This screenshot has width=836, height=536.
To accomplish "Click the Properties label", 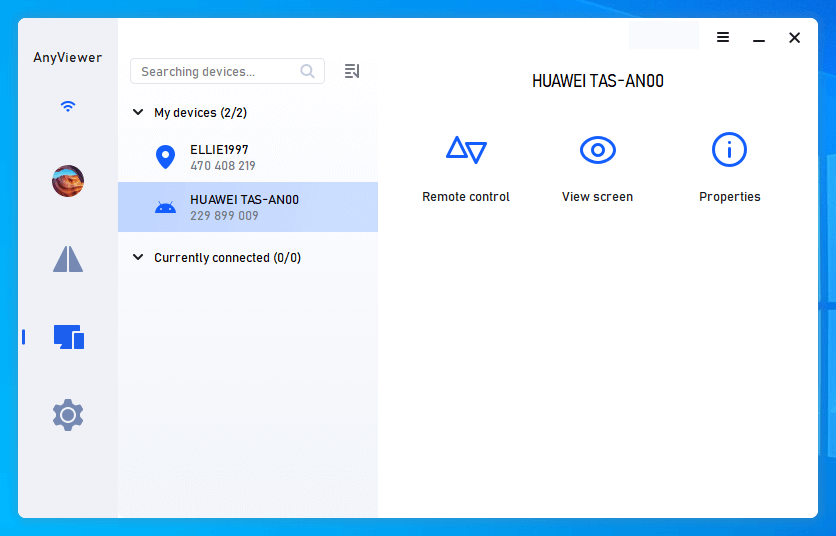I will [x=729, y=197].
